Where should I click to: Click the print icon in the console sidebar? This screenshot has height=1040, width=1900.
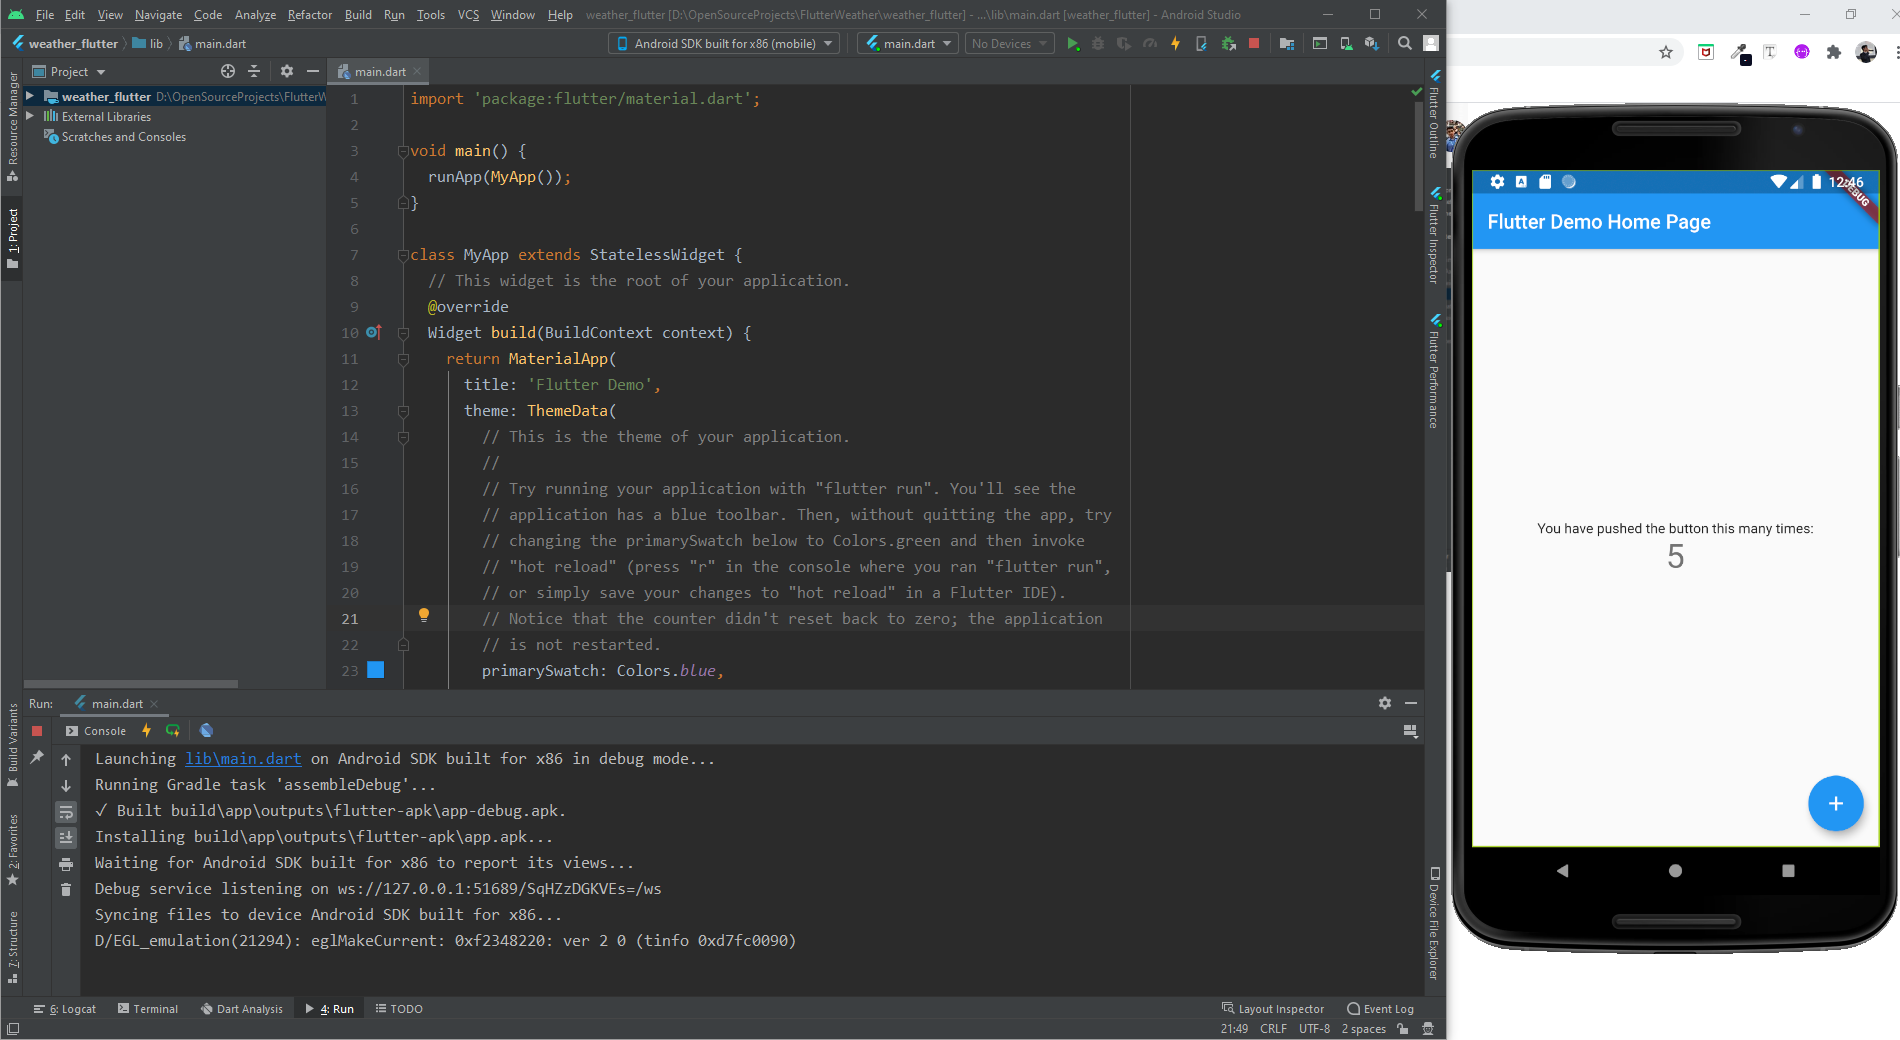click(x=66, y=864)
